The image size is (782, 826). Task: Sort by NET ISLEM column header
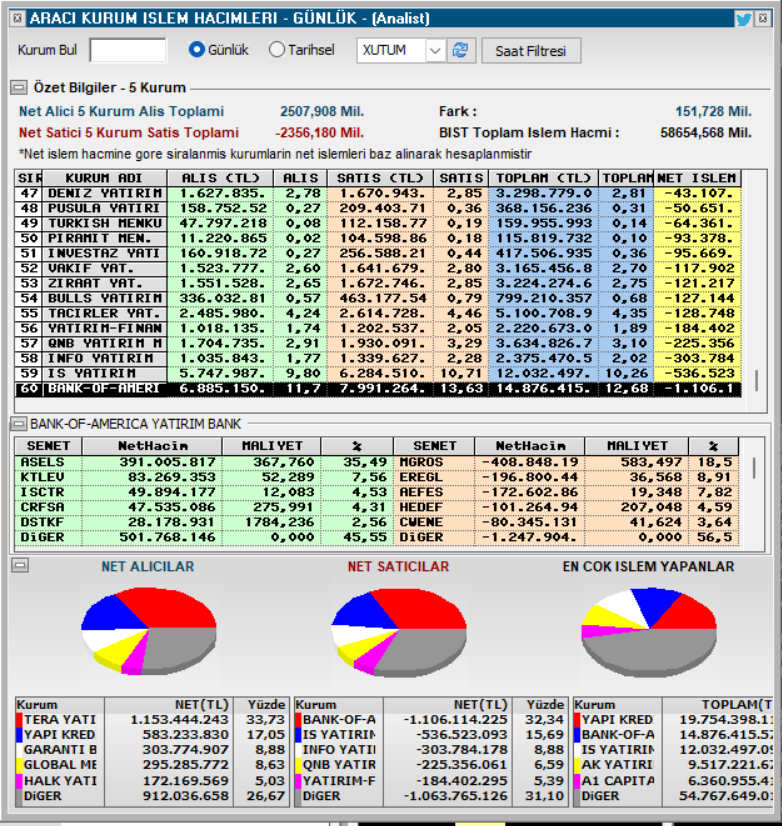(x=697, y=178)
